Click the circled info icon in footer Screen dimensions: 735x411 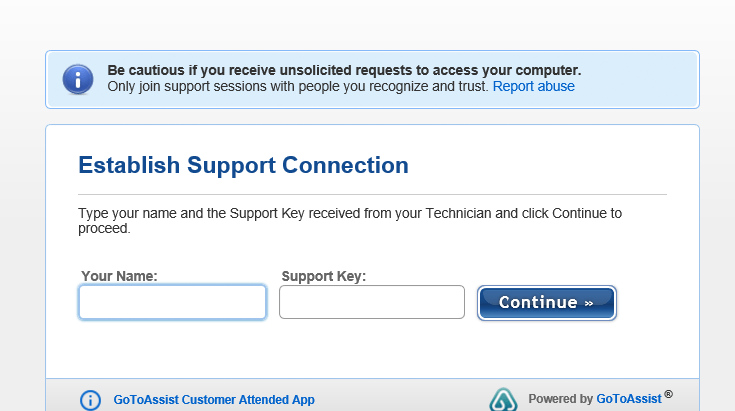point(90,400)
